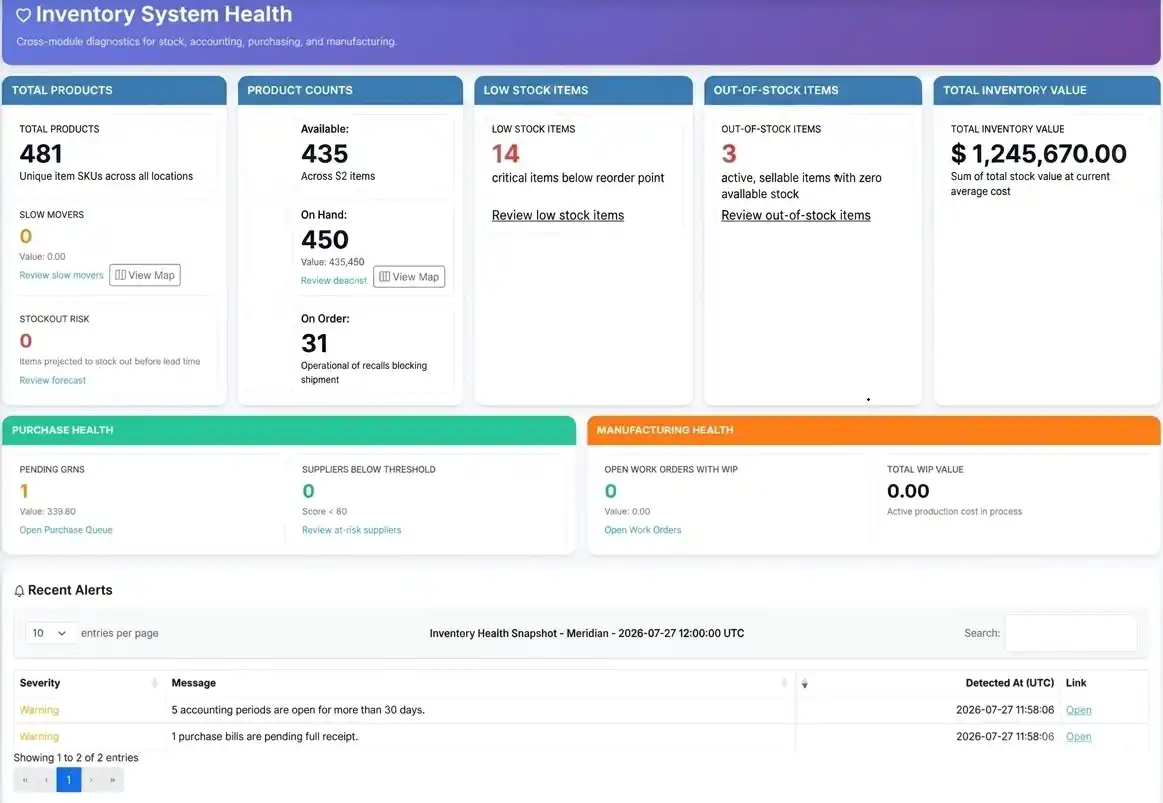
Task: Click the Product Counts card header
Action: click(350, 90)
